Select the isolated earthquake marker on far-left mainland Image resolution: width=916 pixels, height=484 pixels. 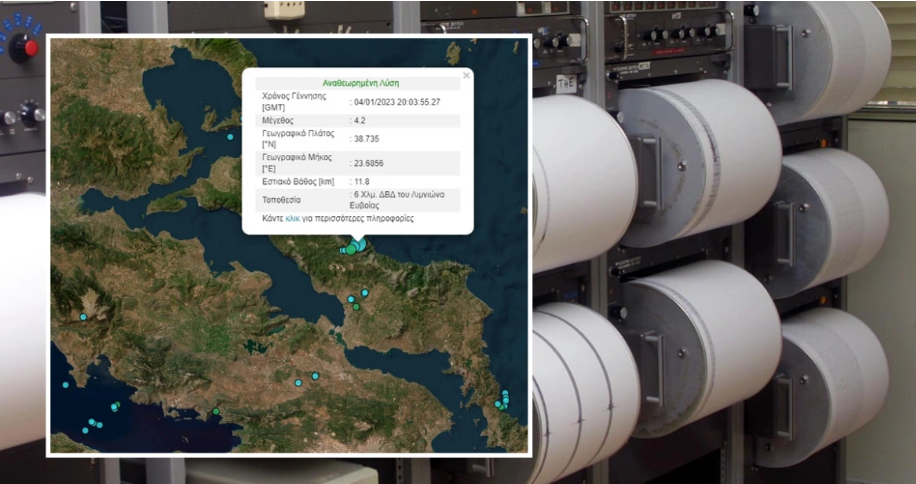(83, 317)
